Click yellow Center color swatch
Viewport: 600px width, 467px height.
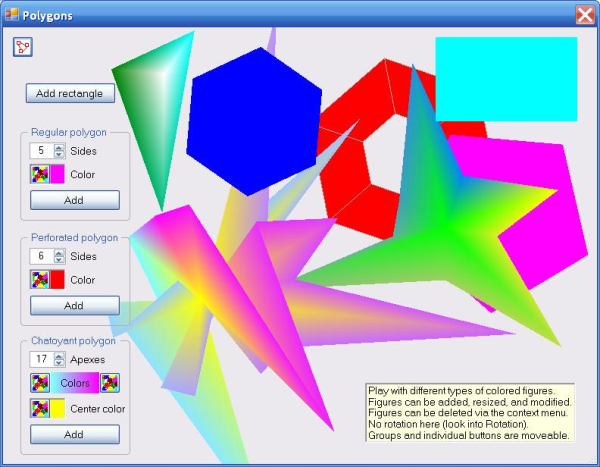[x=57, y=408]
